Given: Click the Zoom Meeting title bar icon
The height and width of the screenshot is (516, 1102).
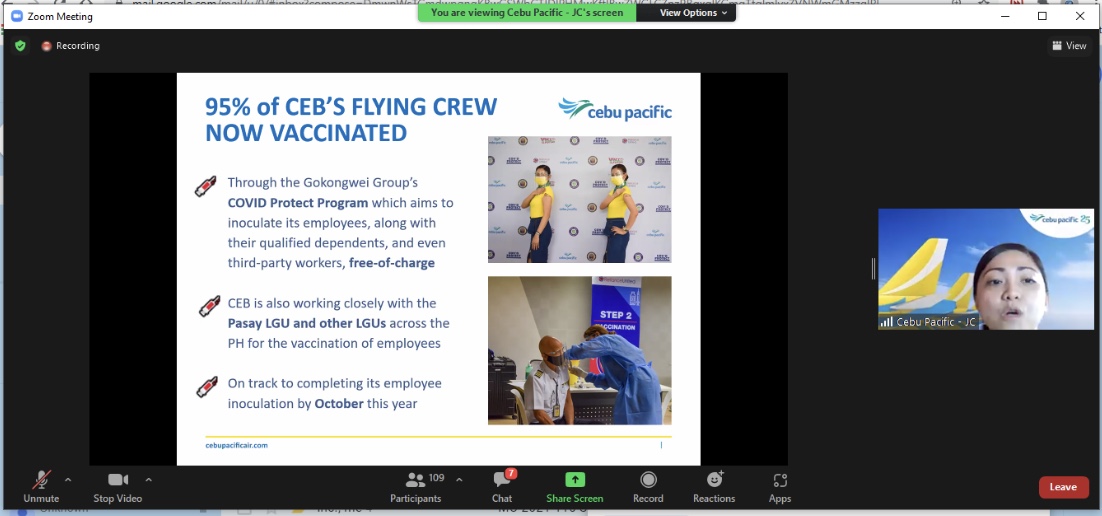Looking at the screenshot, I should 17,16.
